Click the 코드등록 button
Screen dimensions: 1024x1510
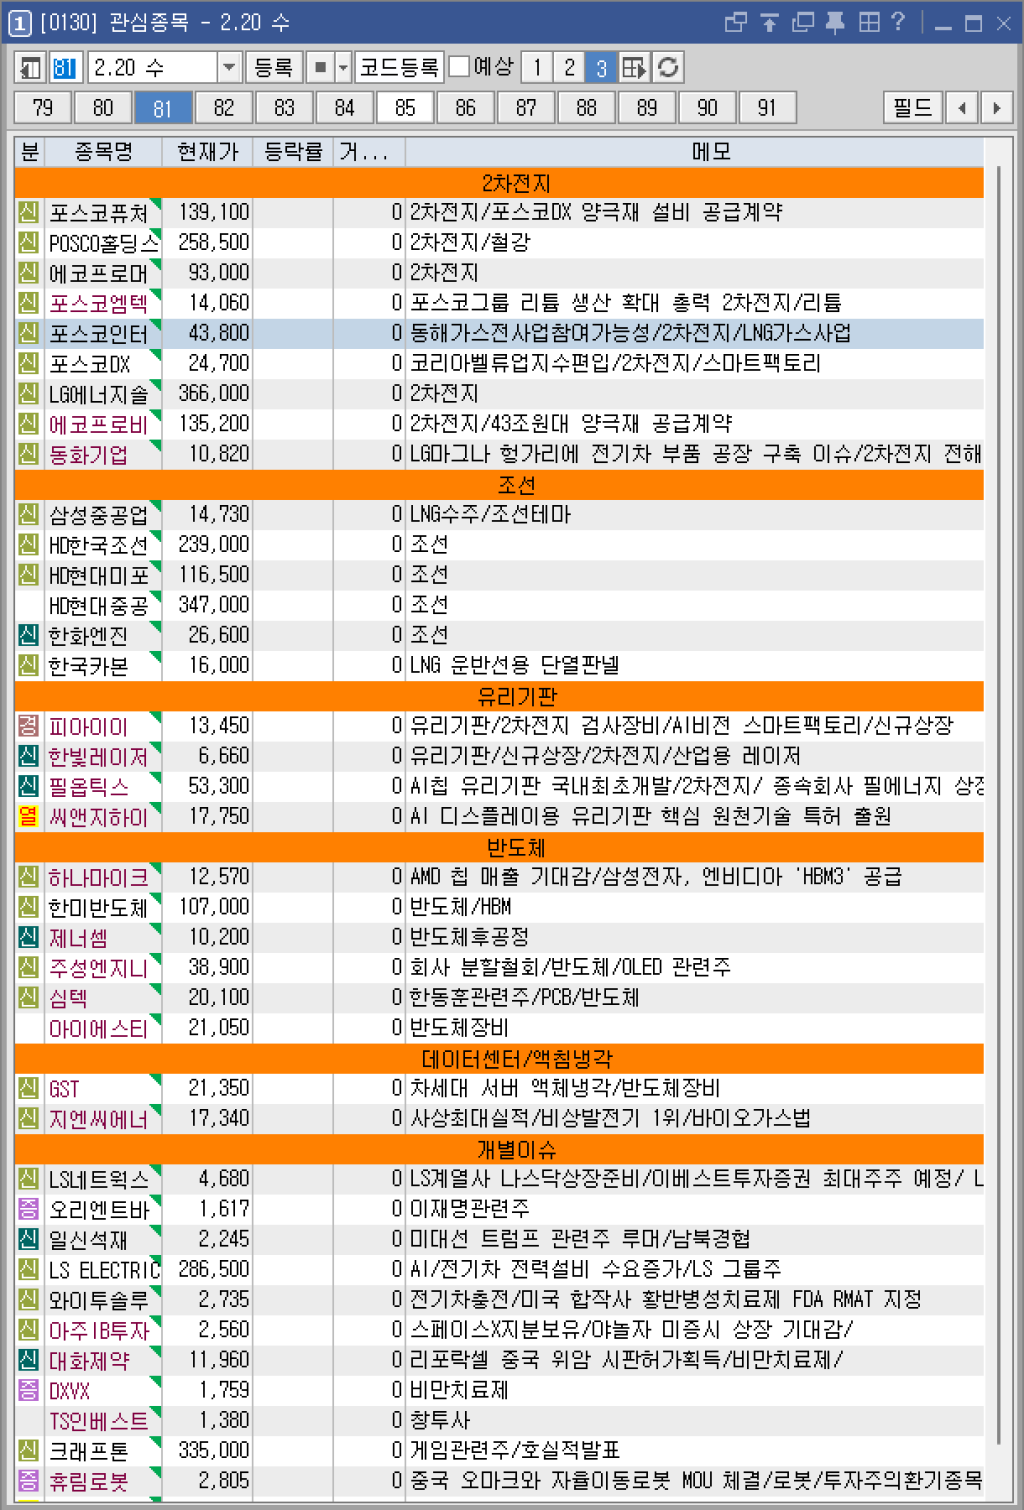(399, 68)
